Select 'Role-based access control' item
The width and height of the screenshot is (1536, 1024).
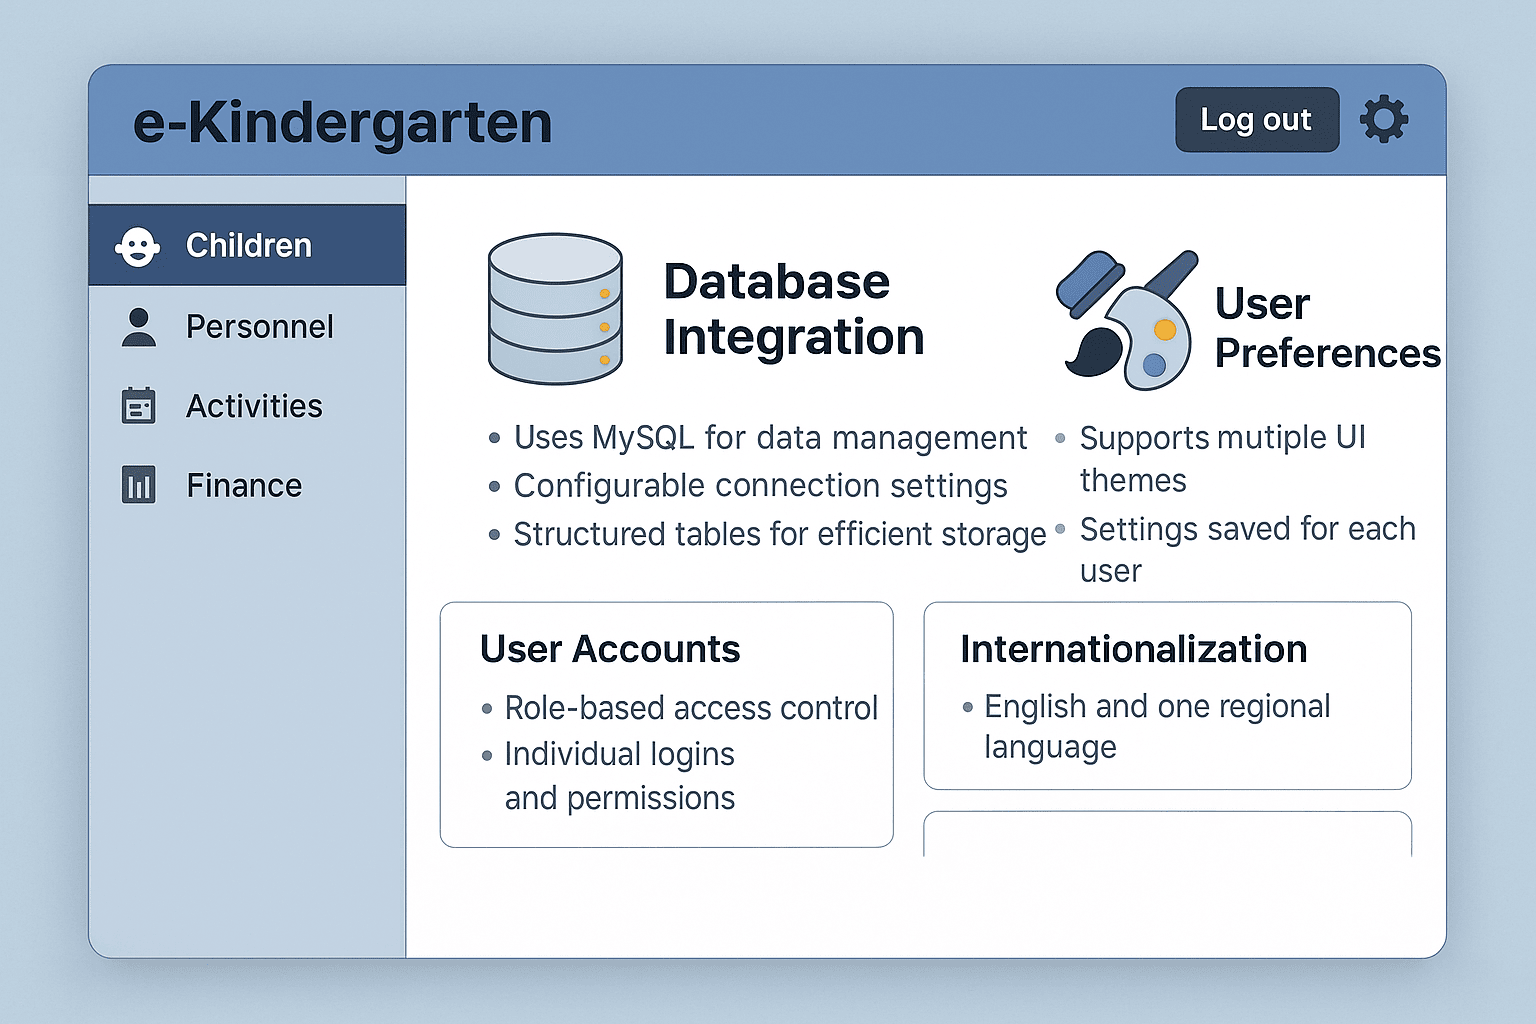[x=691, y=708]
